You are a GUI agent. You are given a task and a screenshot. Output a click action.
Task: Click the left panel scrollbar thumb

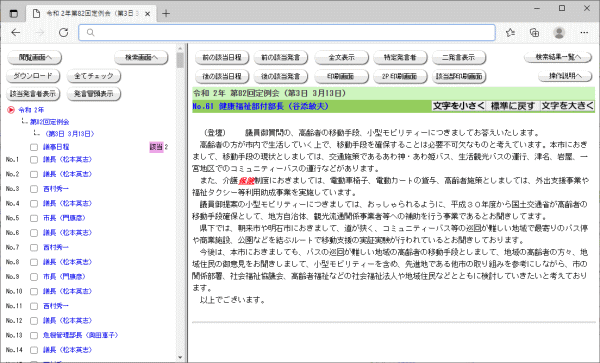point(180,60)
